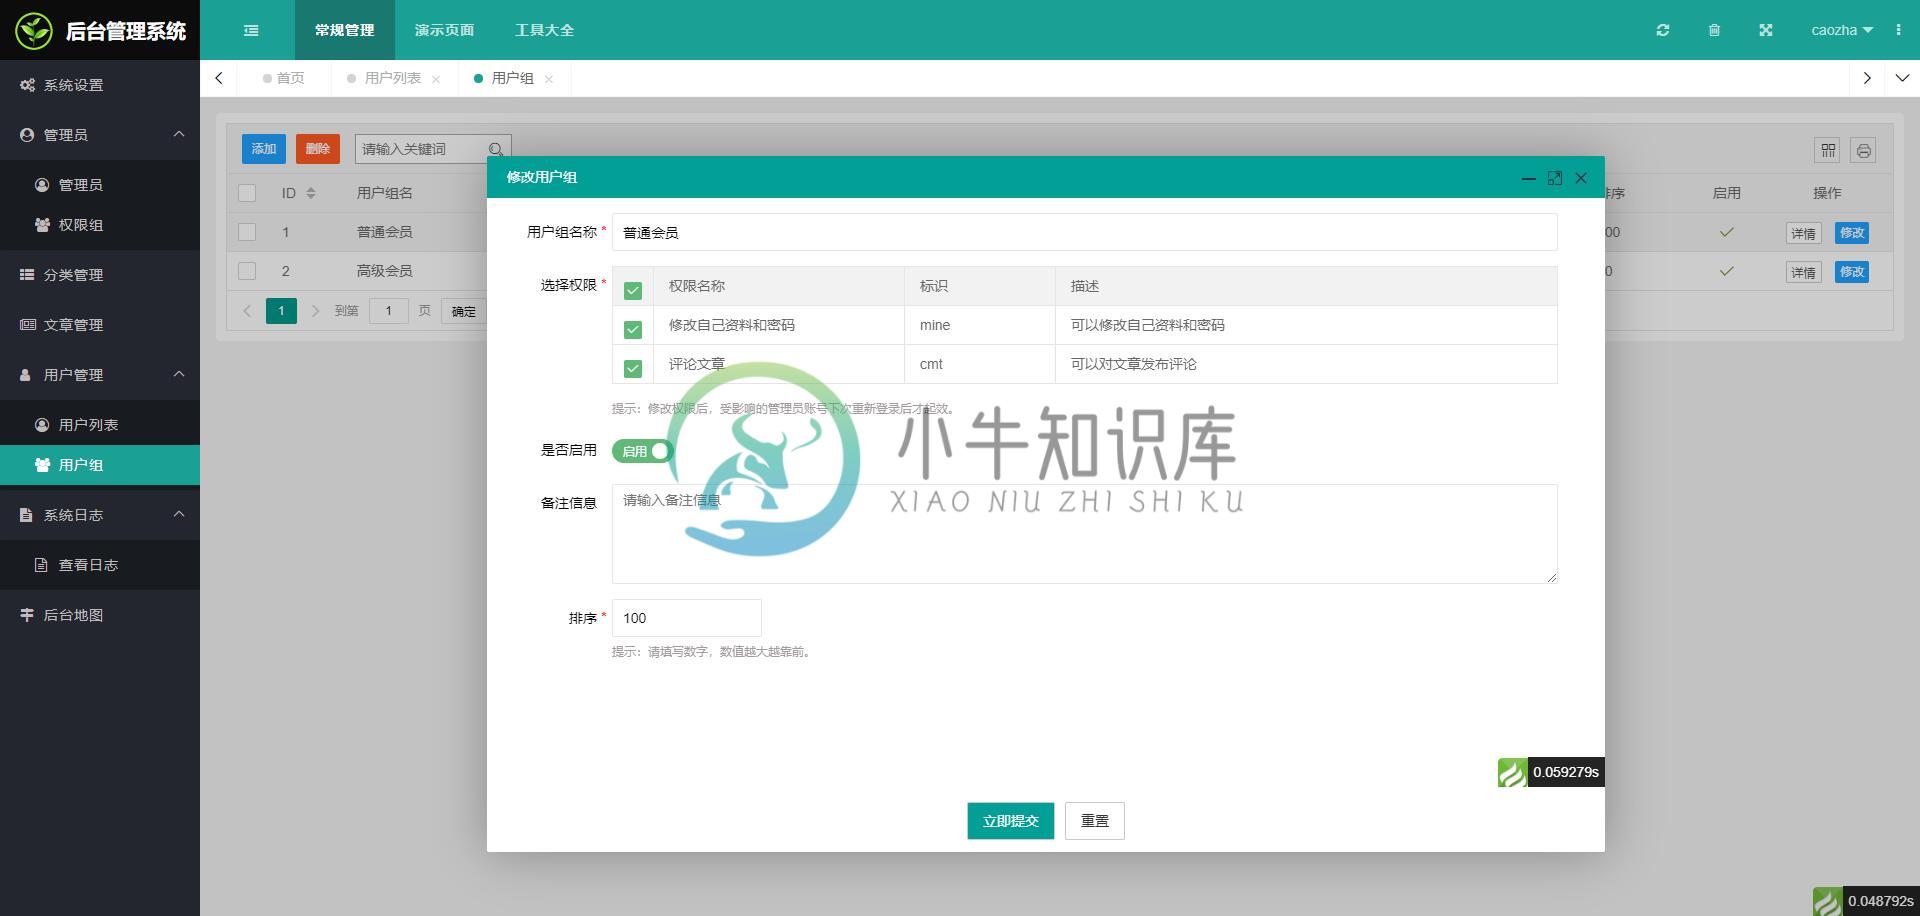1920x916 pixels.
Task: Collapse the 管理员 sidebar group
Action: [100, 135]
